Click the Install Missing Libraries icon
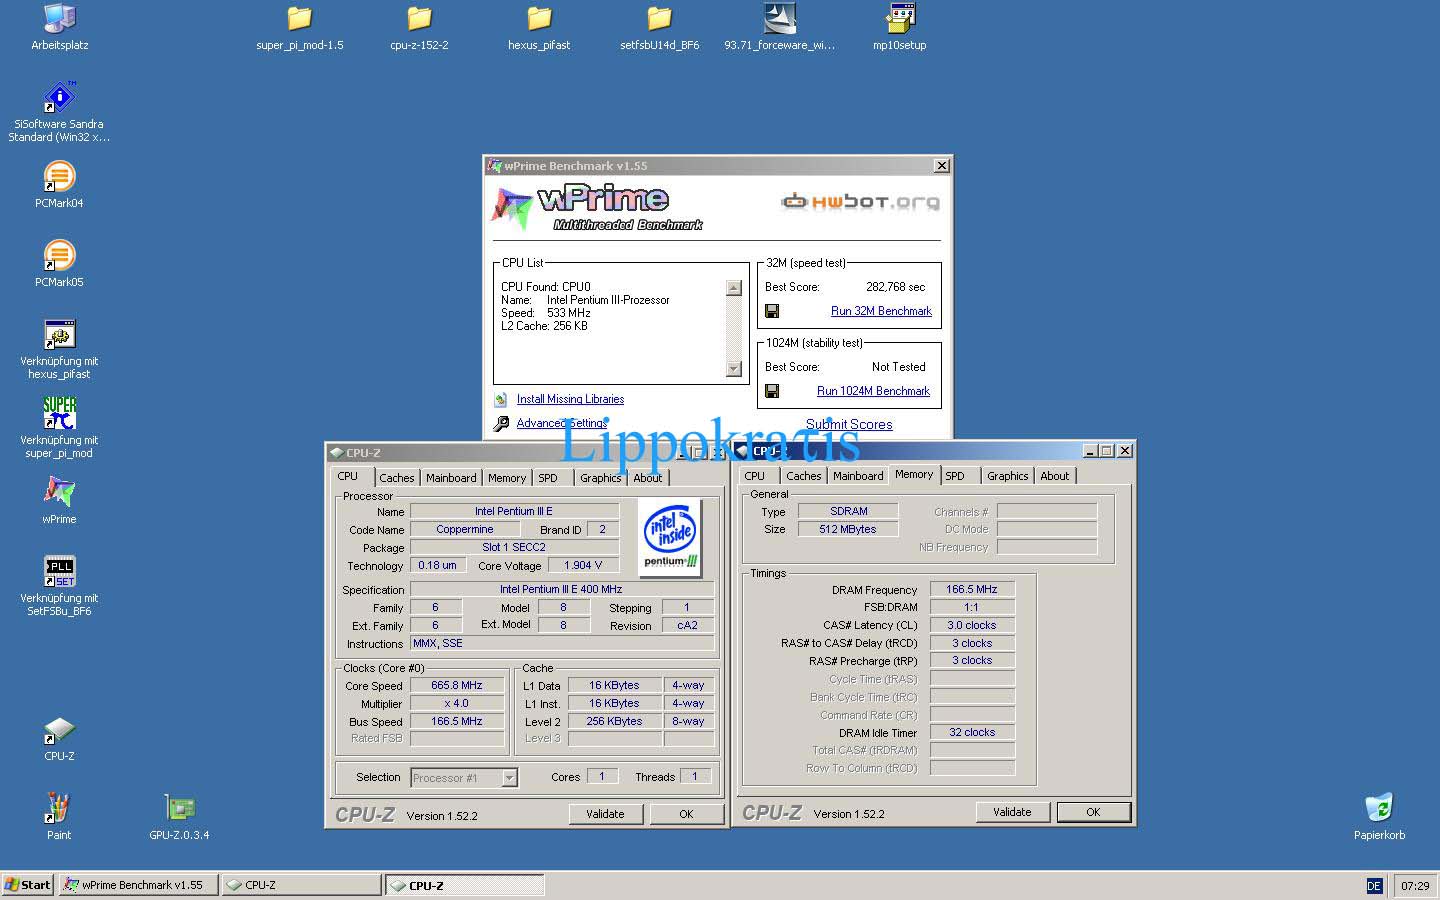Image resolution: width=1440 pixels, height=900 pixels. (x=501, y=399)
